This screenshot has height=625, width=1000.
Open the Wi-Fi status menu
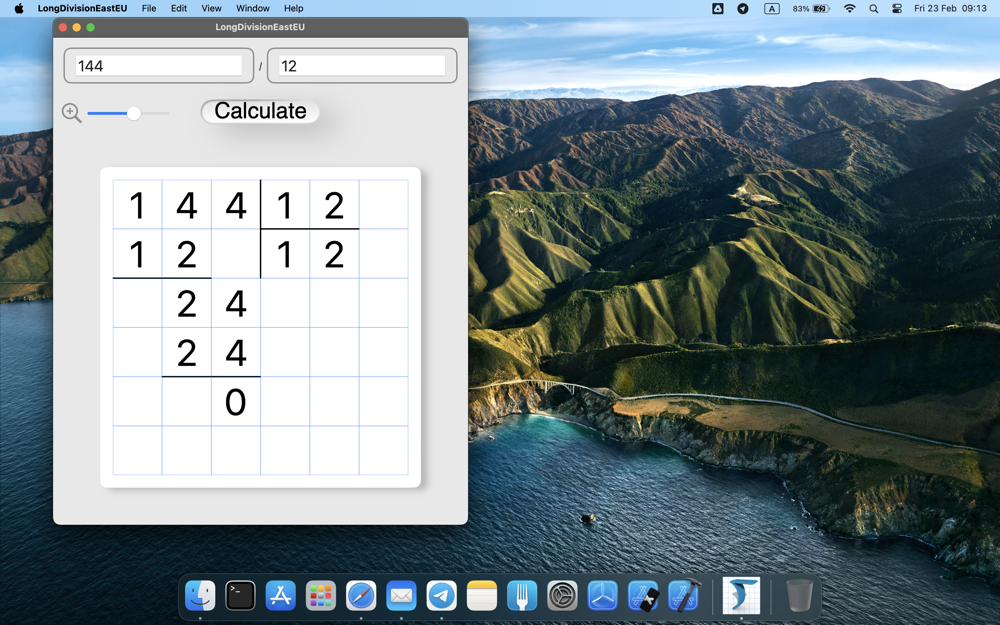[x=849, y=8]
